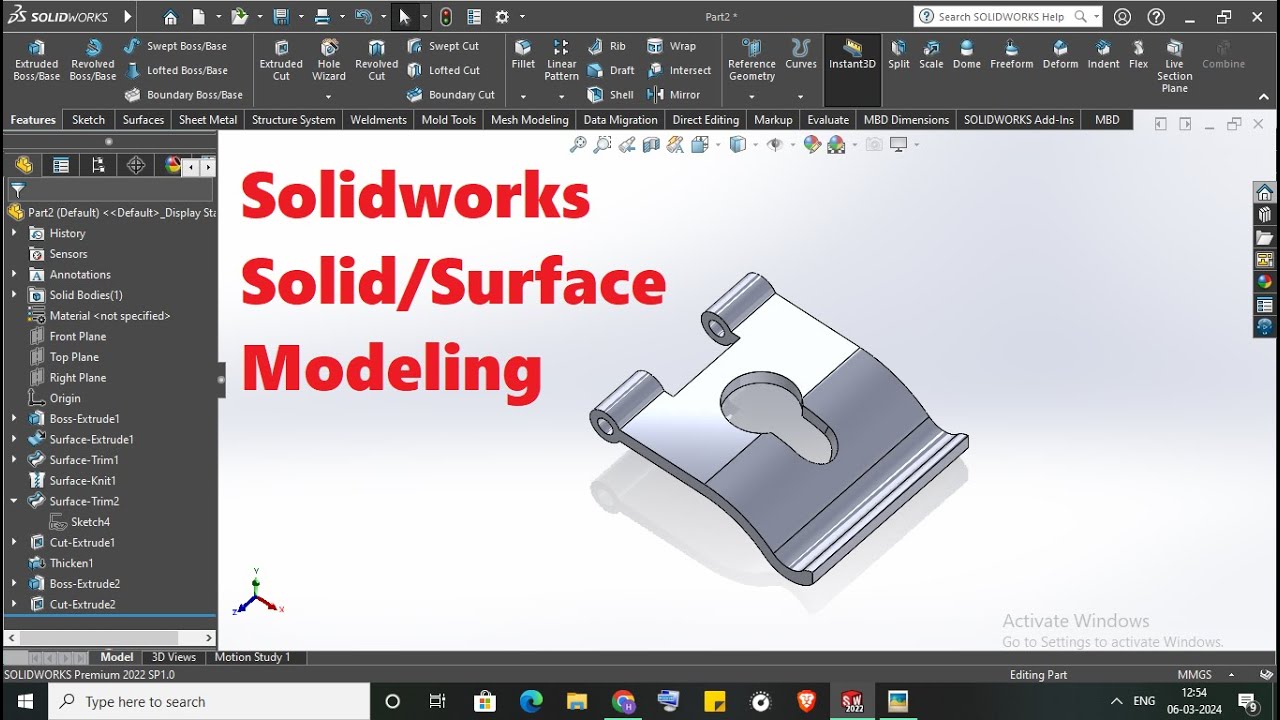Select the Freeform tool
This screenshot has height=720, width=1280.
(x=1012, y=55)
